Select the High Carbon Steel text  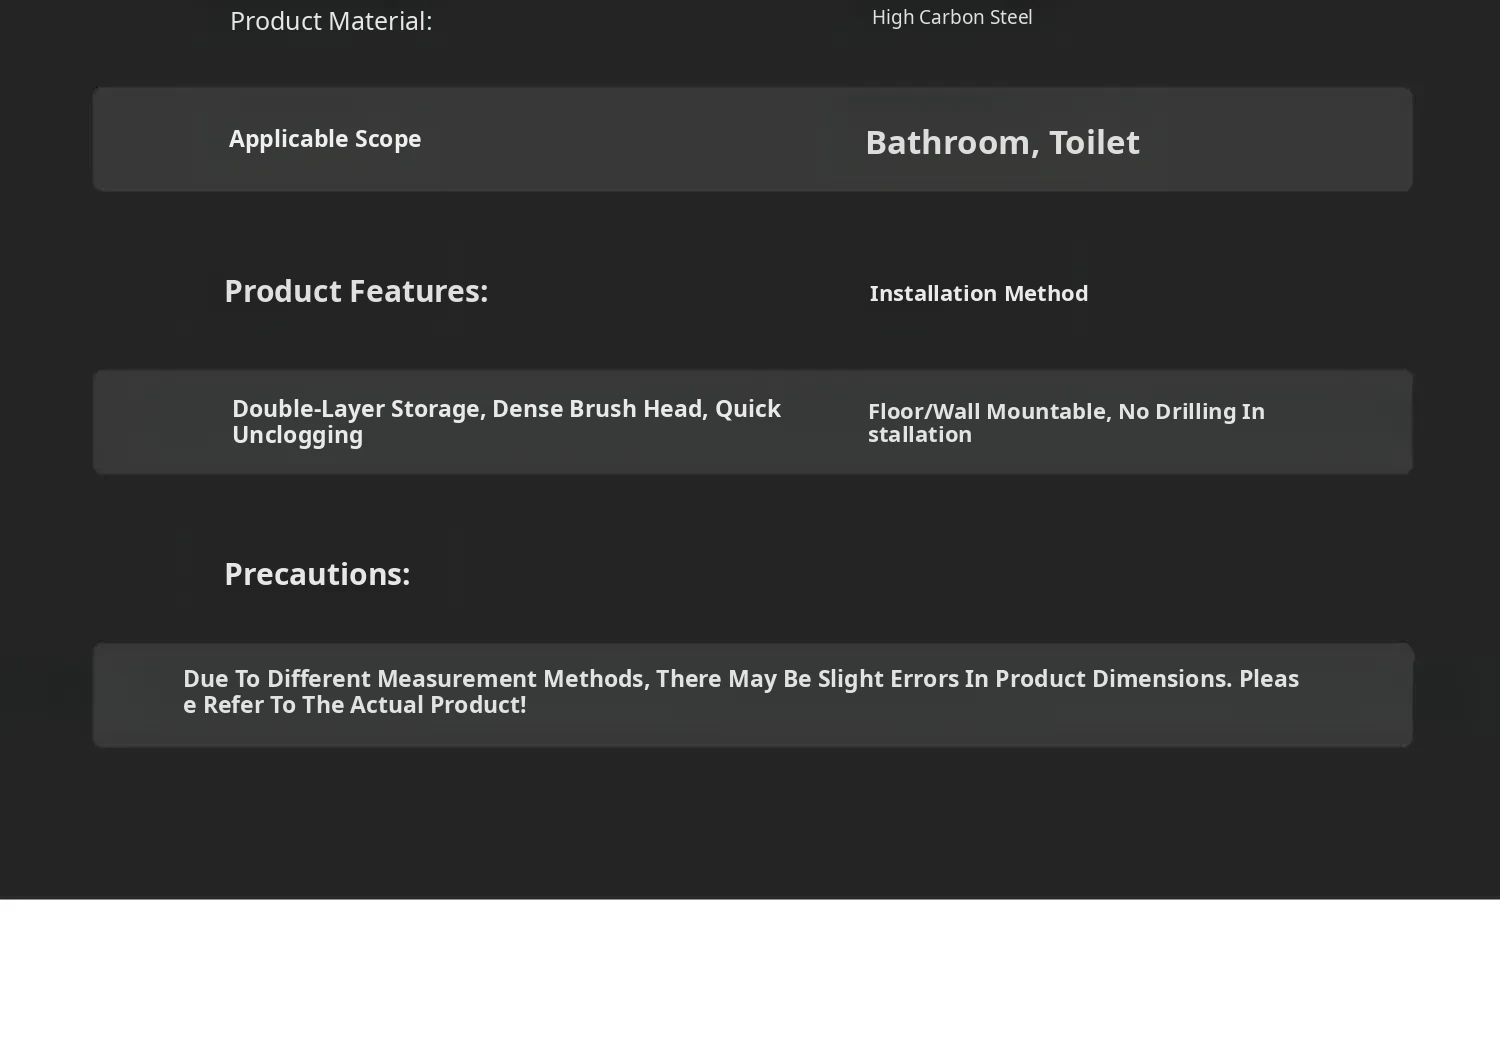952,17
